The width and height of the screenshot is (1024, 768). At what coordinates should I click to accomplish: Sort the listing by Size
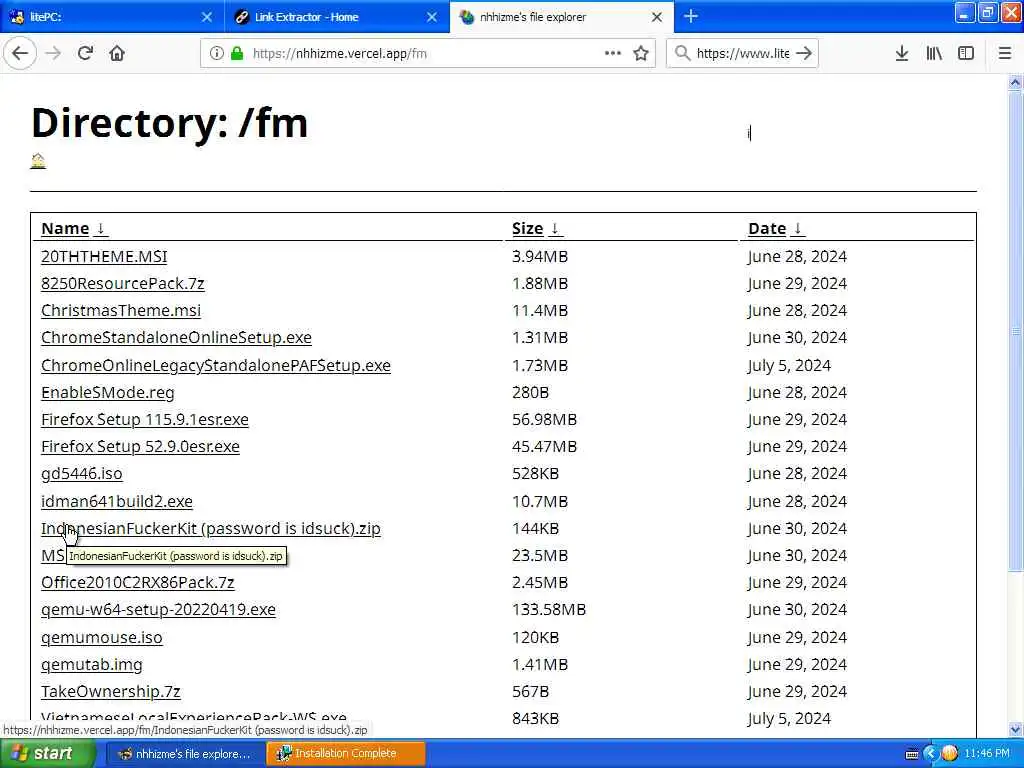(x=536, y=229)
